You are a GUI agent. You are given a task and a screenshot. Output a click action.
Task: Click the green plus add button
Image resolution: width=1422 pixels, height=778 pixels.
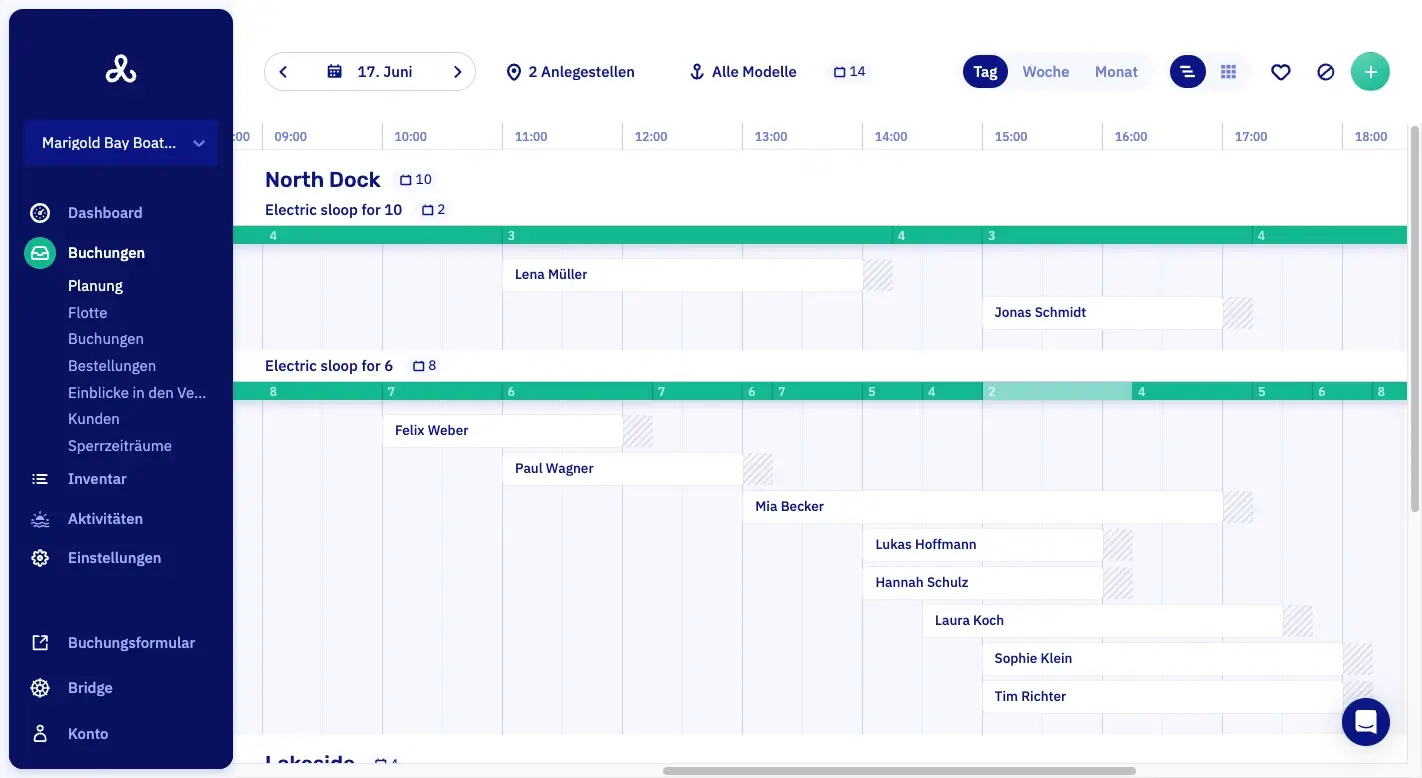tap(1370, 72)
